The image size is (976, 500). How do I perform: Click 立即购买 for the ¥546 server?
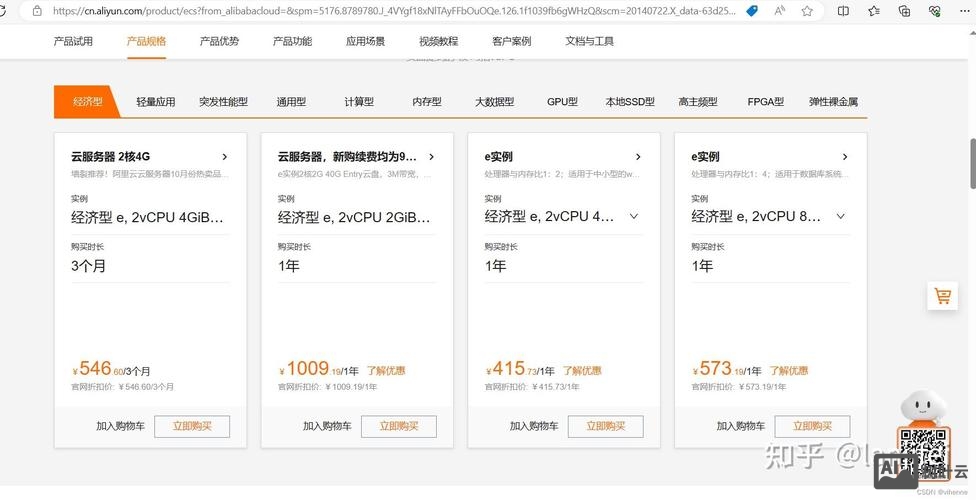tap(192, 426)
